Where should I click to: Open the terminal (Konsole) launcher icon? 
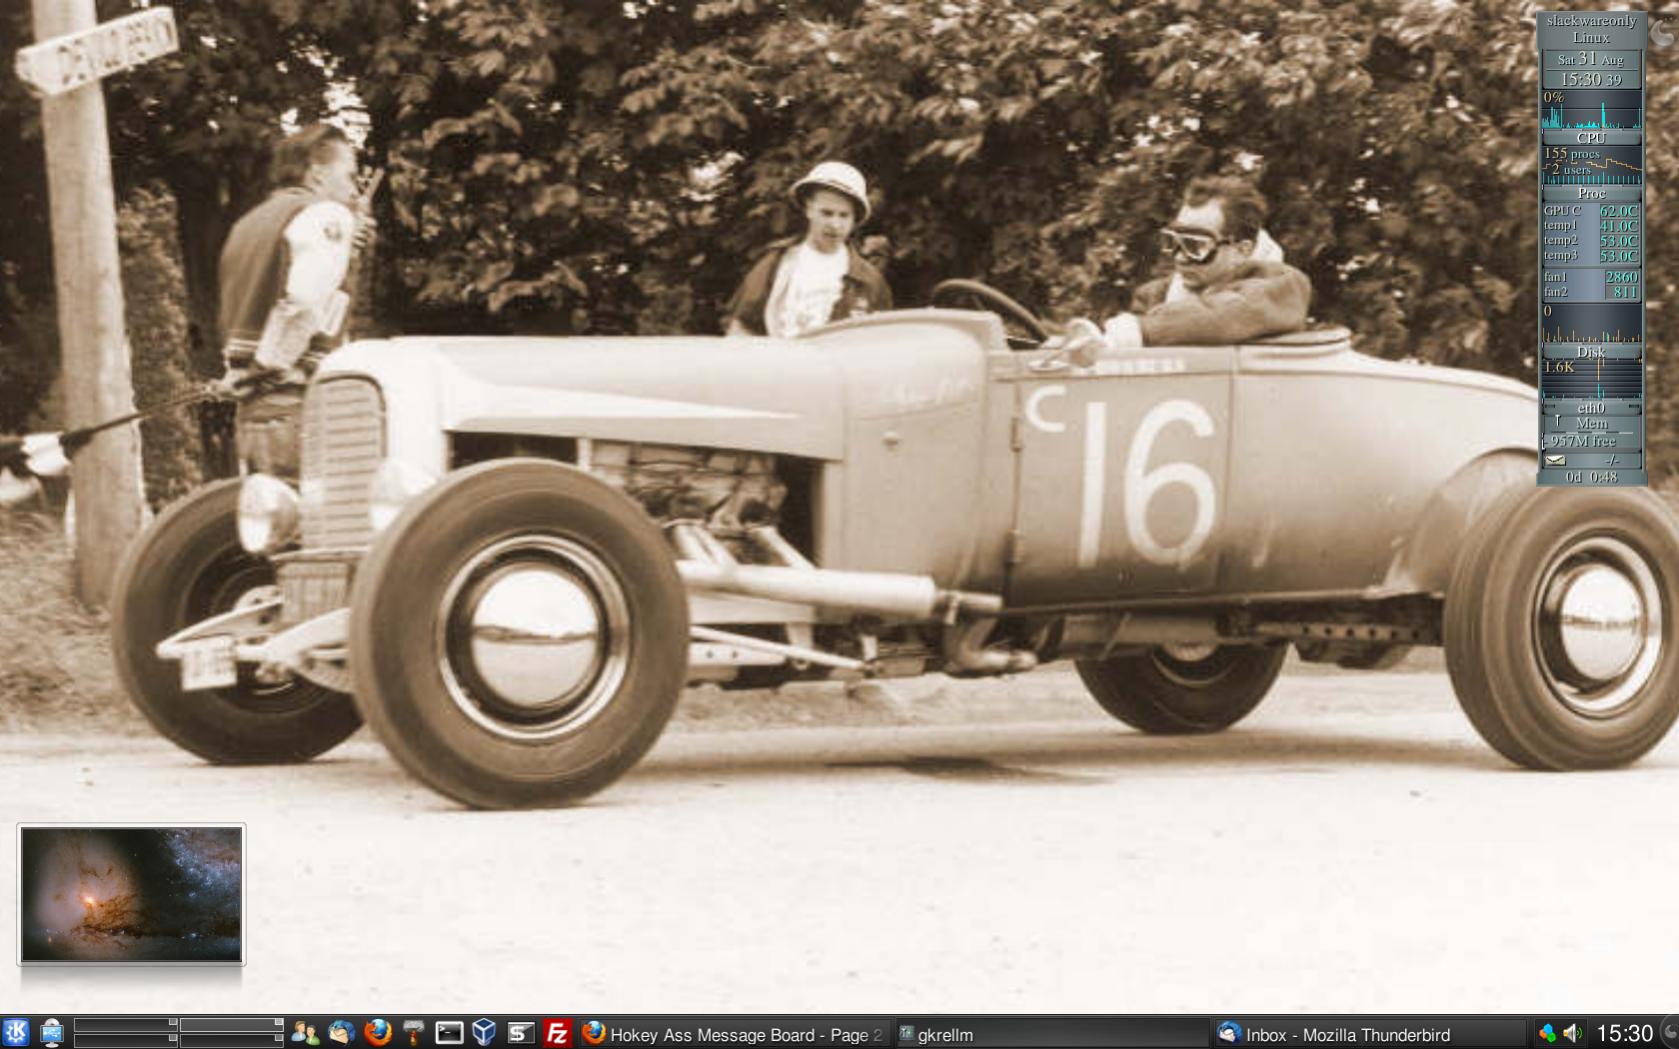pos(449,1032)
